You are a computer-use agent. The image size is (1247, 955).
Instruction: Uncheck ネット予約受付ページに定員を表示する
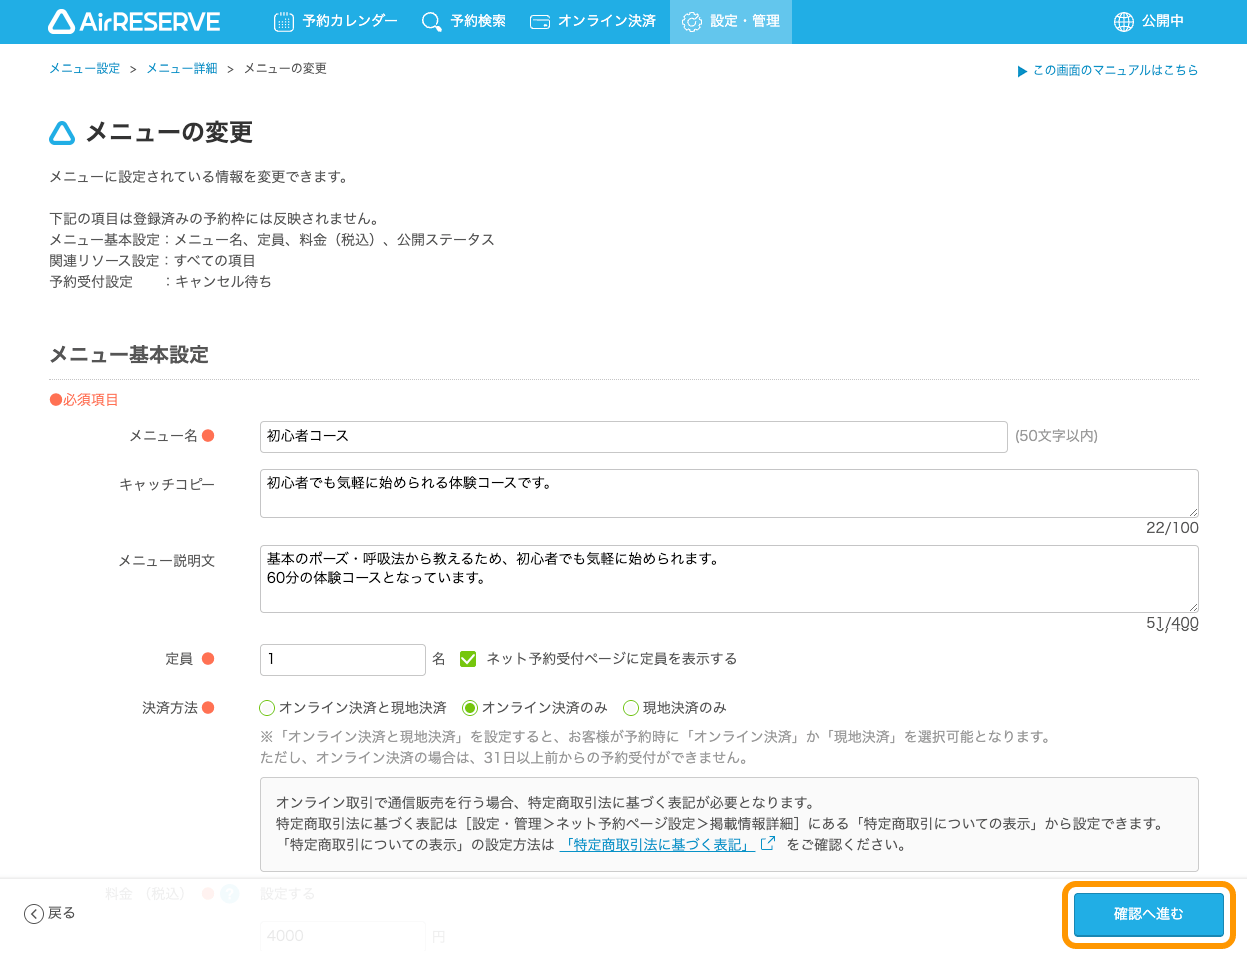point(468,659)
